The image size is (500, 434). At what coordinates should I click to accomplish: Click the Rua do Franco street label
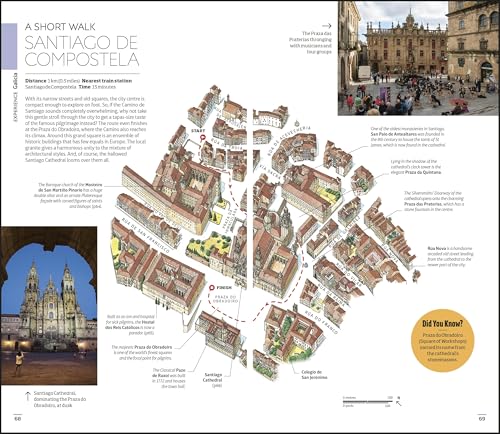pos(321,322)
